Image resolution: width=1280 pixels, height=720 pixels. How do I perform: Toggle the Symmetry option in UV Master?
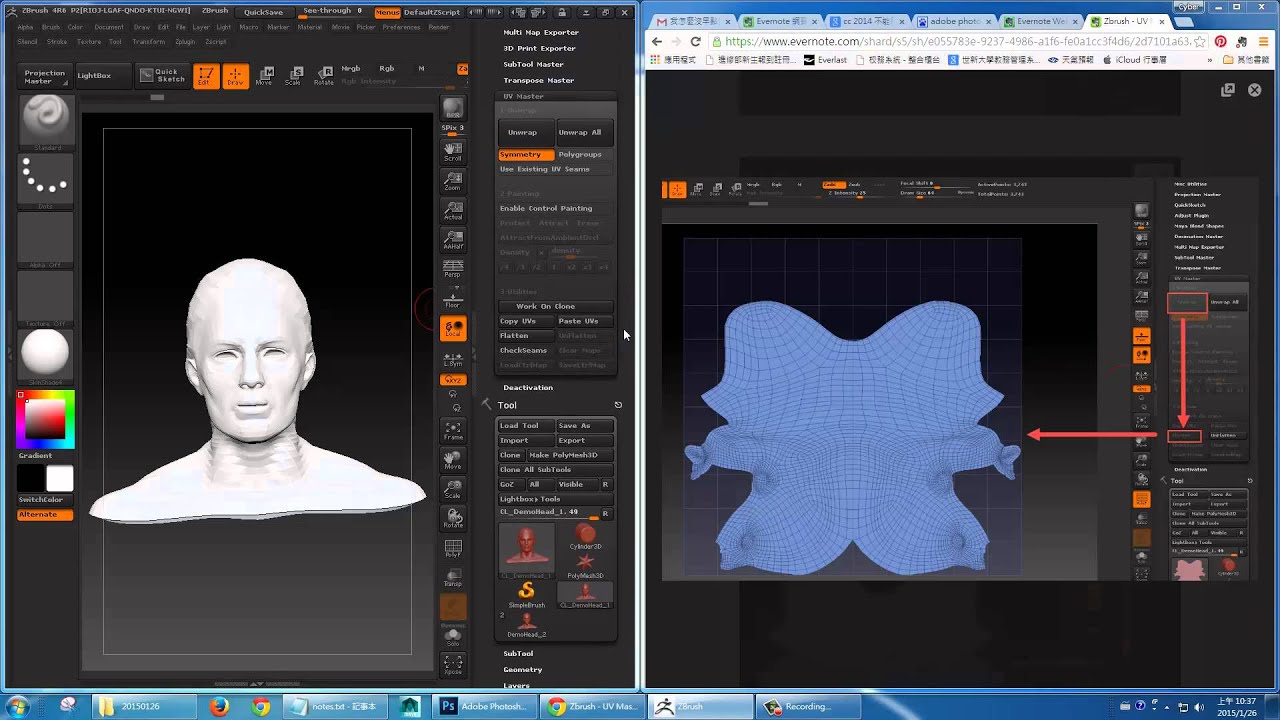click(x=526, y=155)
